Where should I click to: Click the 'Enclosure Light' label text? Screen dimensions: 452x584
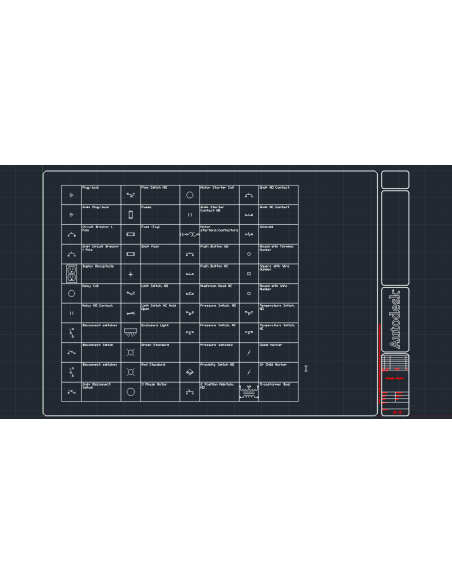pos(155,325)
